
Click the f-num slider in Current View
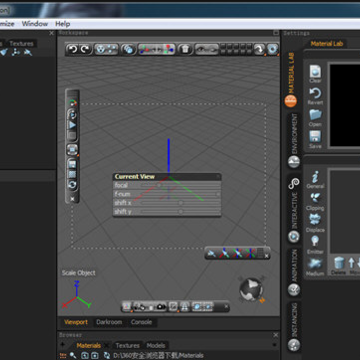click(x=180, y=194)
